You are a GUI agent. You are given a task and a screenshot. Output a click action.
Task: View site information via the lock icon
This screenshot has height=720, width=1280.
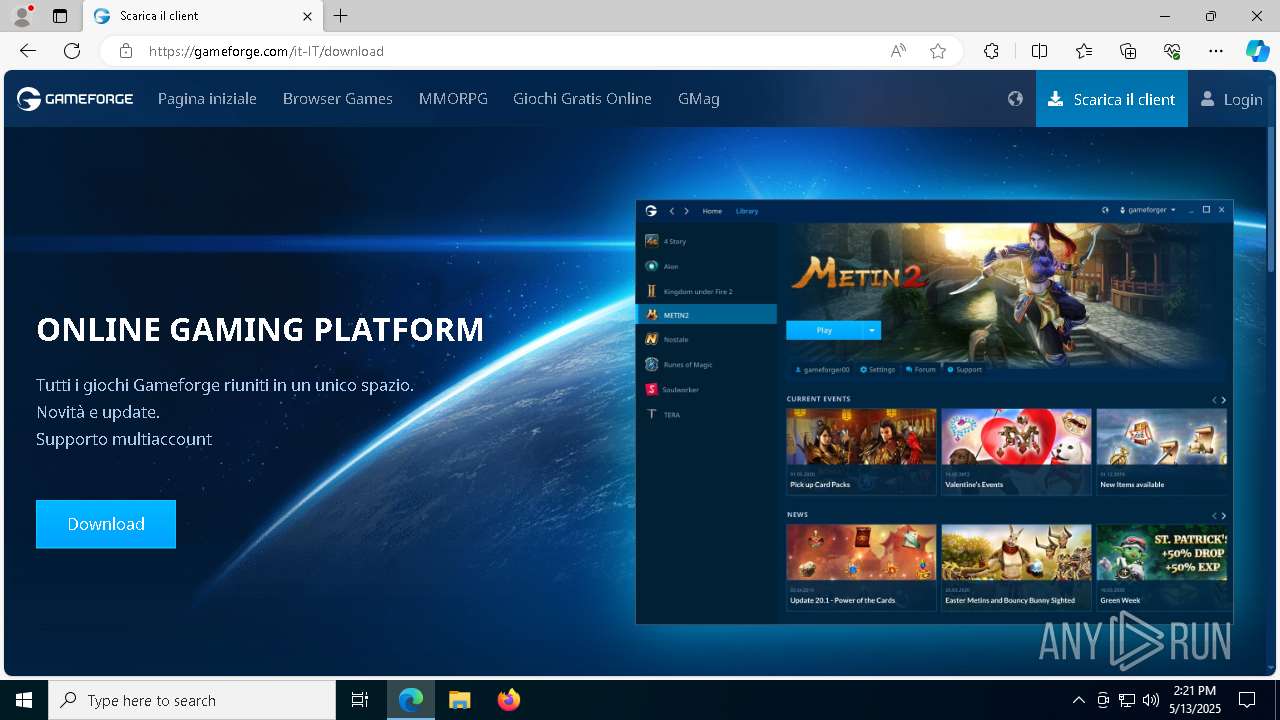click(x=126, y=51)
